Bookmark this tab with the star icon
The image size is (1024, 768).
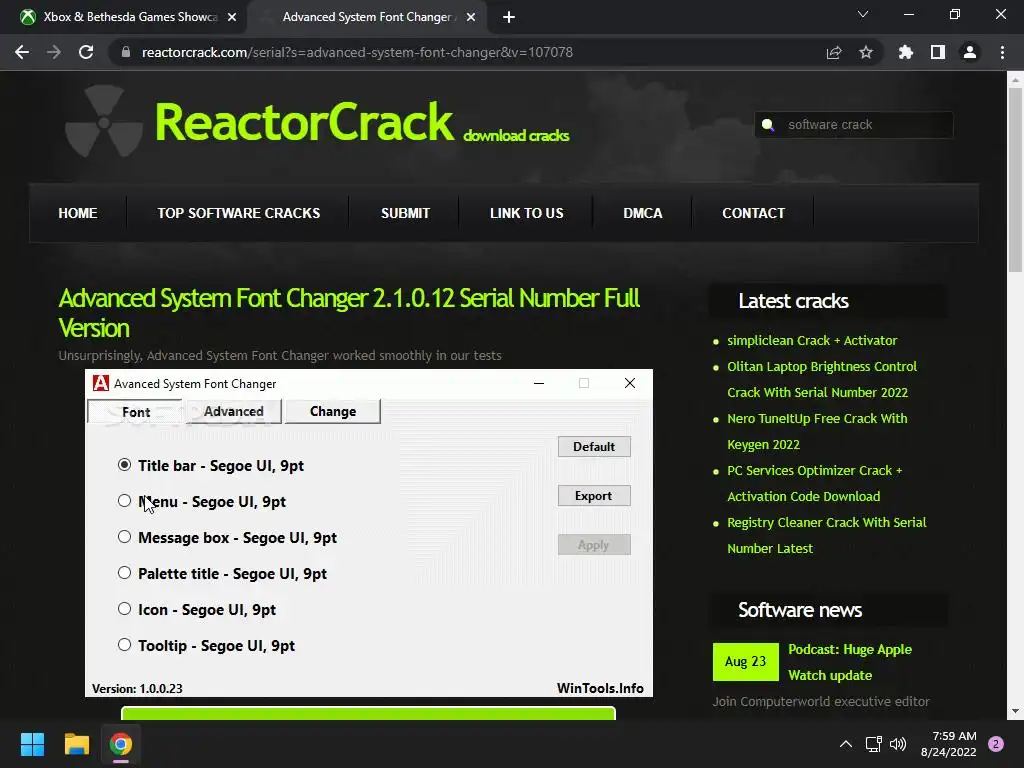[x=866, y=52]
